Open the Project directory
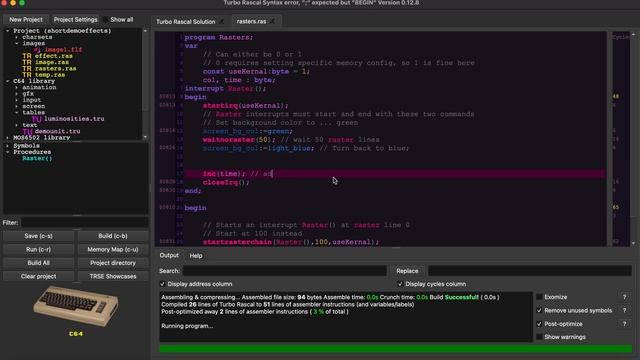 coord(113,263)
